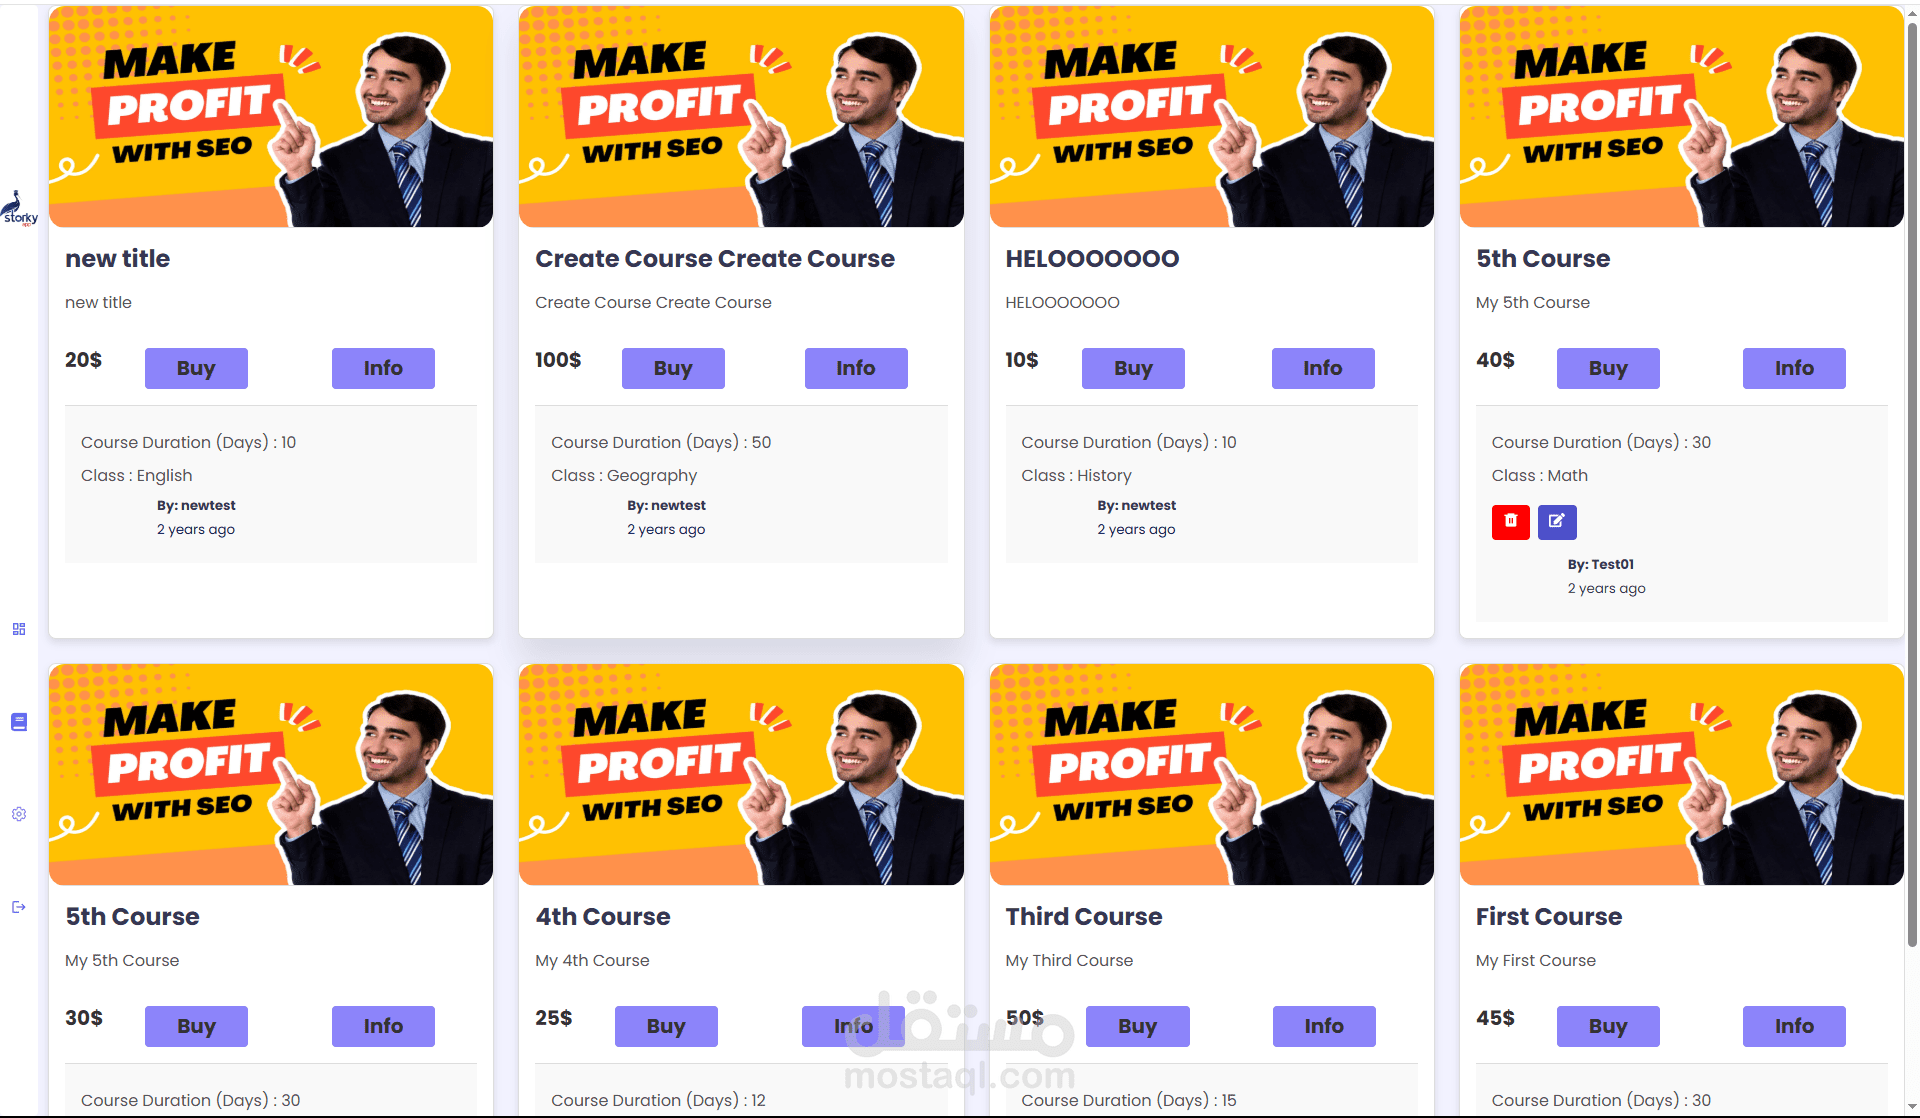Click the logout icon in sidebar
This screenshot has height=1118, width=1920.
coord(19,907)
